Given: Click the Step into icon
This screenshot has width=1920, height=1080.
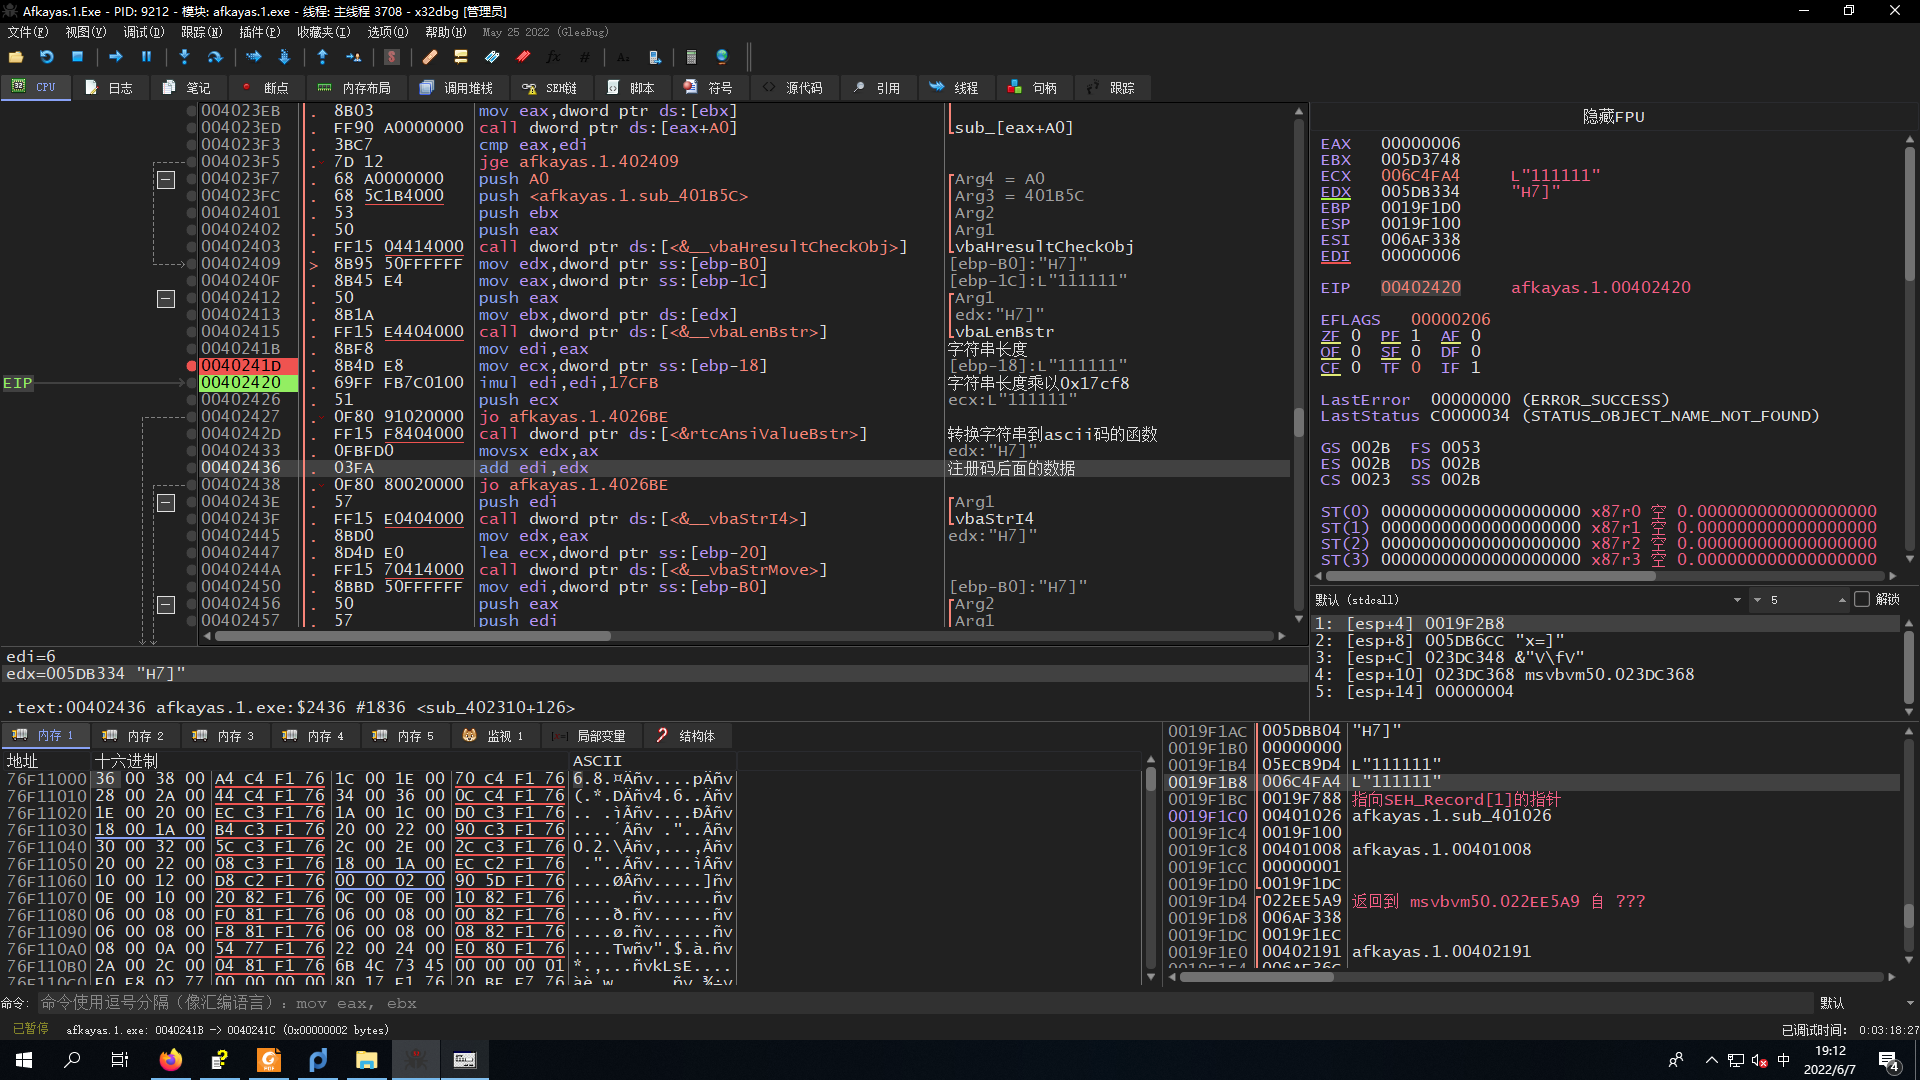Looking at the screenshot, I should tap(184, 57).
